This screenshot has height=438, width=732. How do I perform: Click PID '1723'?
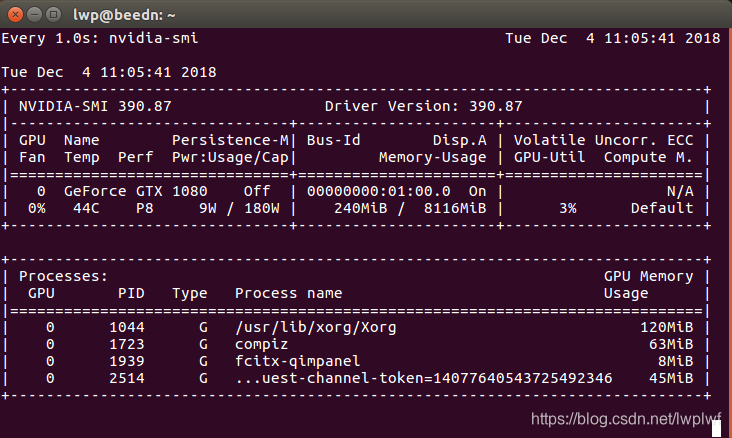point(127,345)
